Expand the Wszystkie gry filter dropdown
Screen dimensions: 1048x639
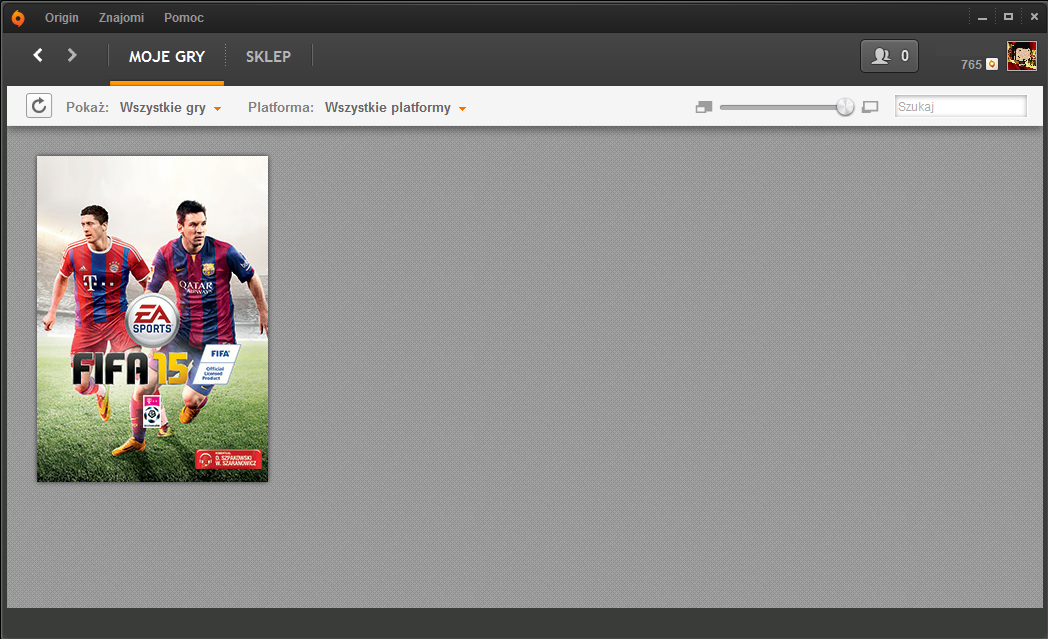[170, 108]
